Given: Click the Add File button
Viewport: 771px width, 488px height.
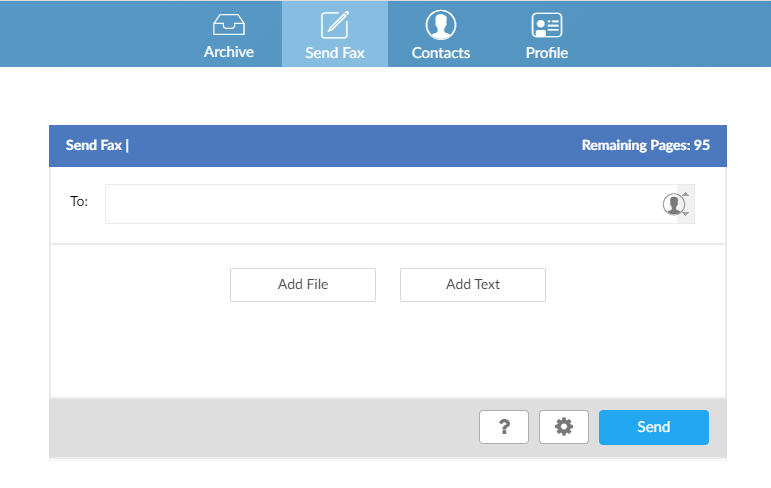Looking at the screenshot, I should pos(303,285).
